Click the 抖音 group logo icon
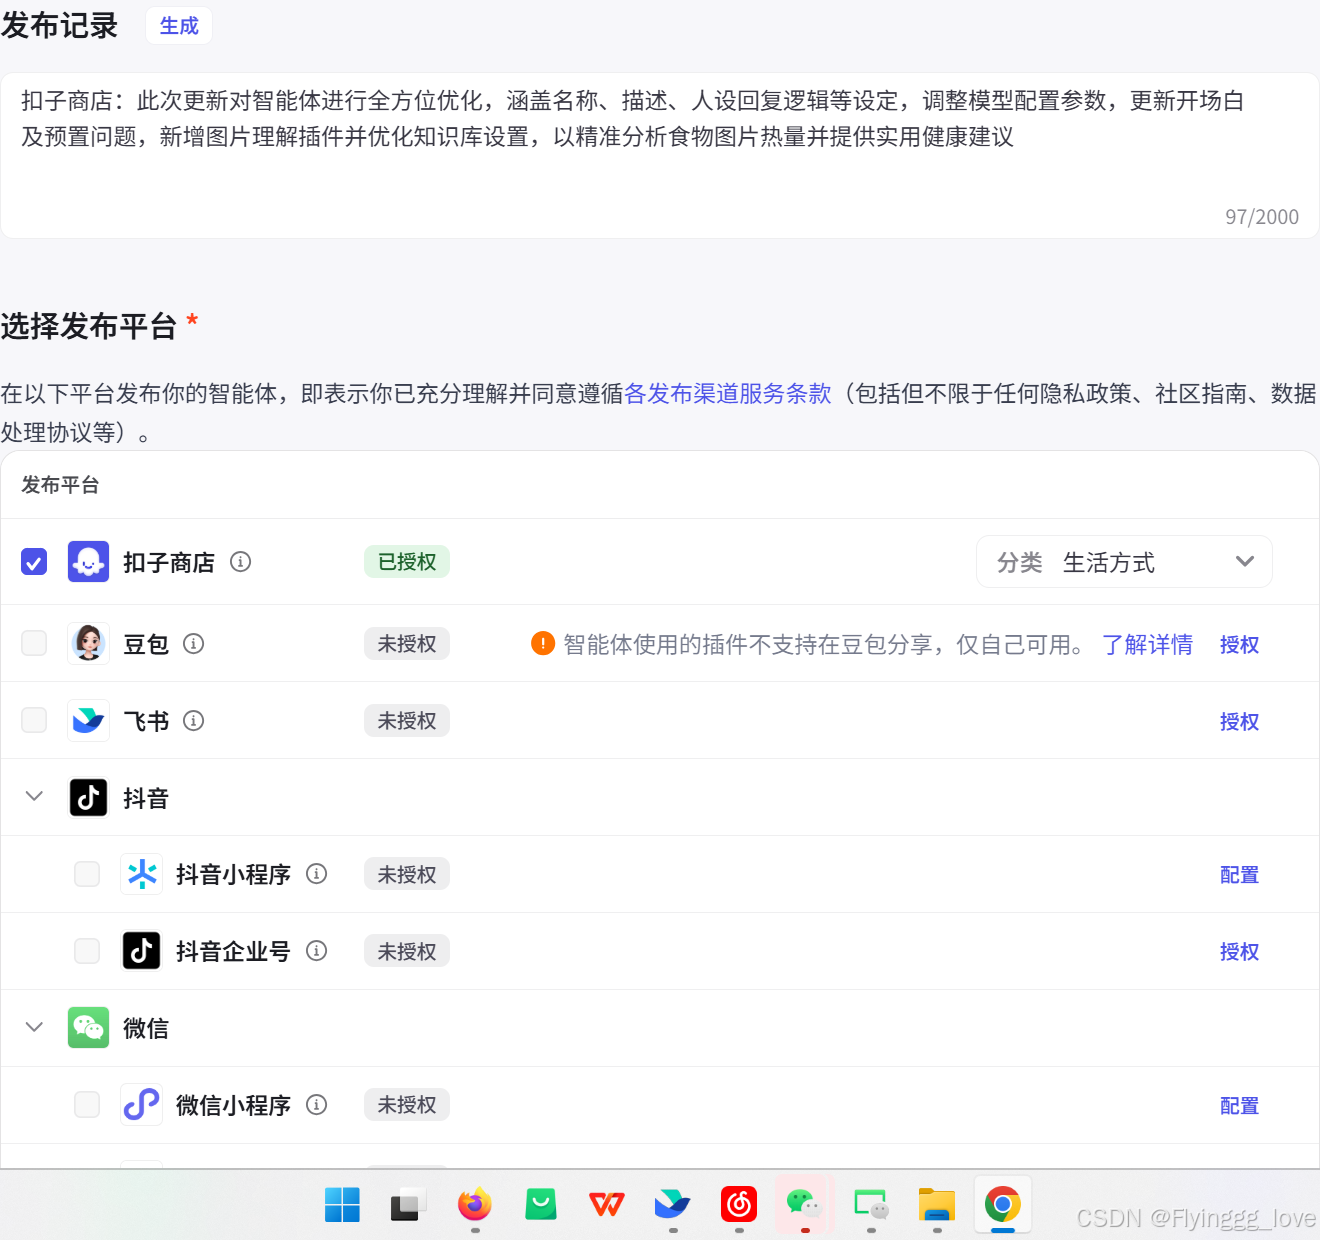The image size is (1320, 1240). [x=88, y=797]
